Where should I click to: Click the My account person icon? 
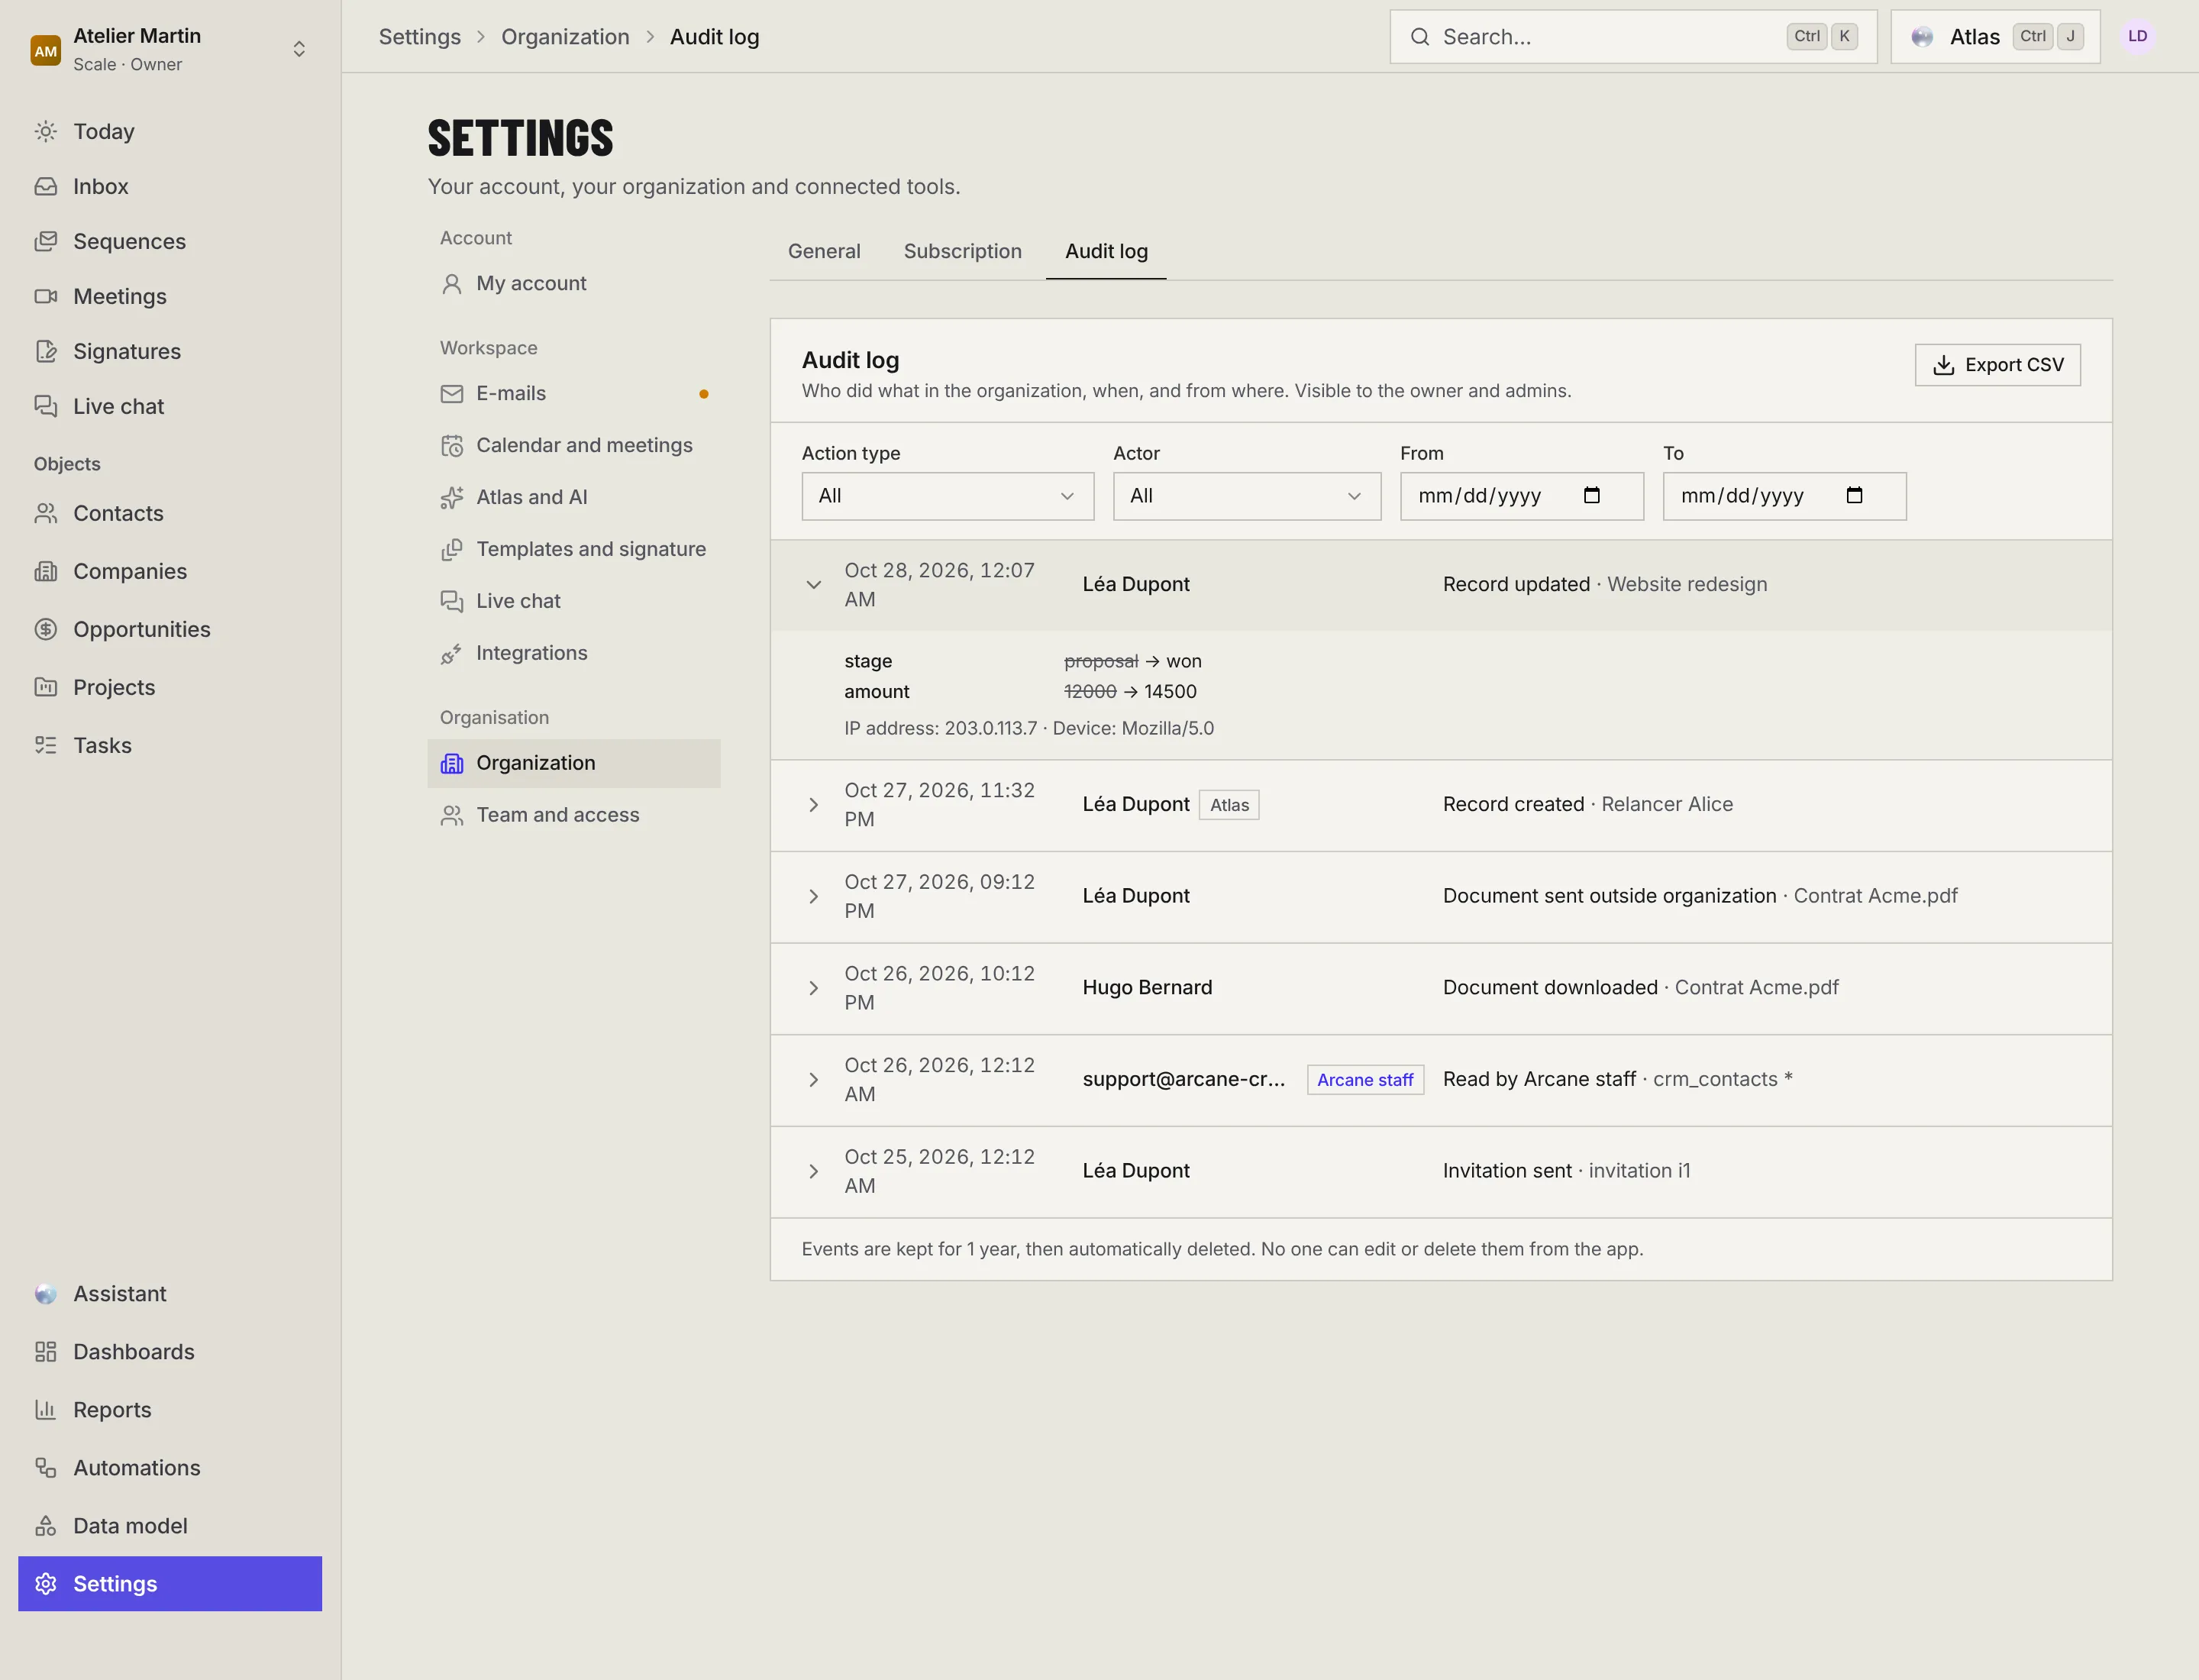pos(452,284)
